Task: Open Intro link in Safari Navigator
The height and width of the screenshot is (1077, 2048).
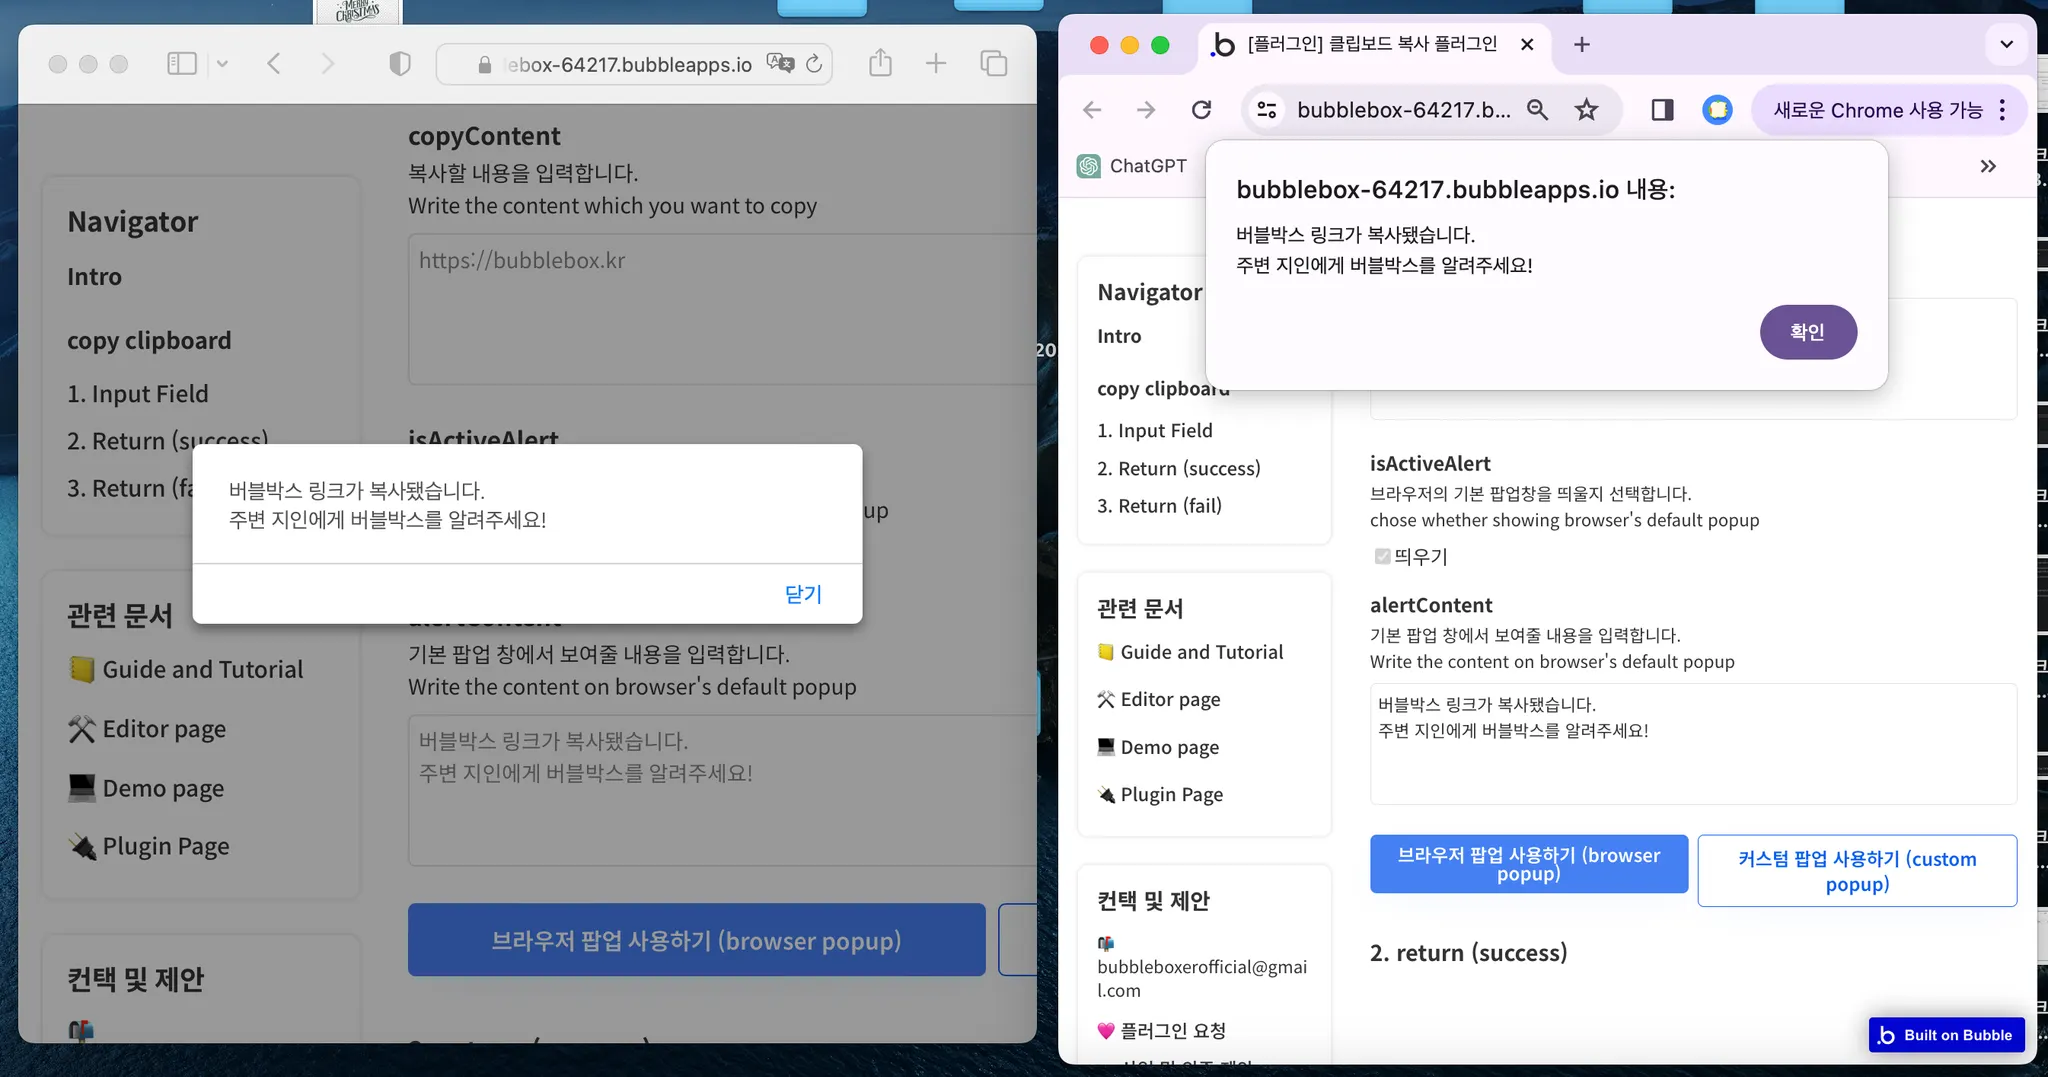Action: [x=94, y=277]
